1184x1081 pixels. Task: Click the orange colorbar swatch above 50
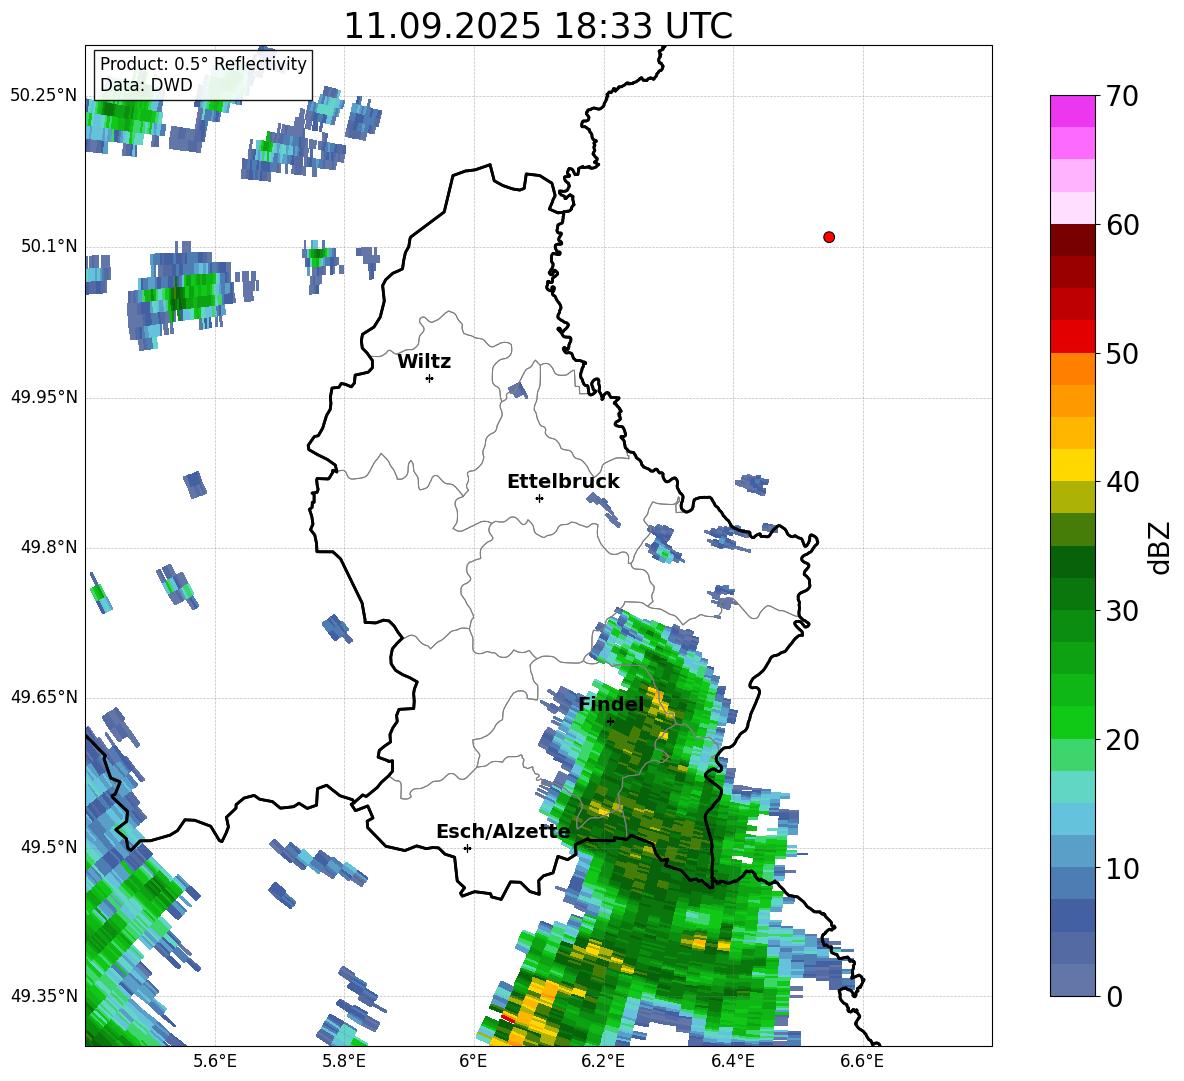pos(1072,368)
